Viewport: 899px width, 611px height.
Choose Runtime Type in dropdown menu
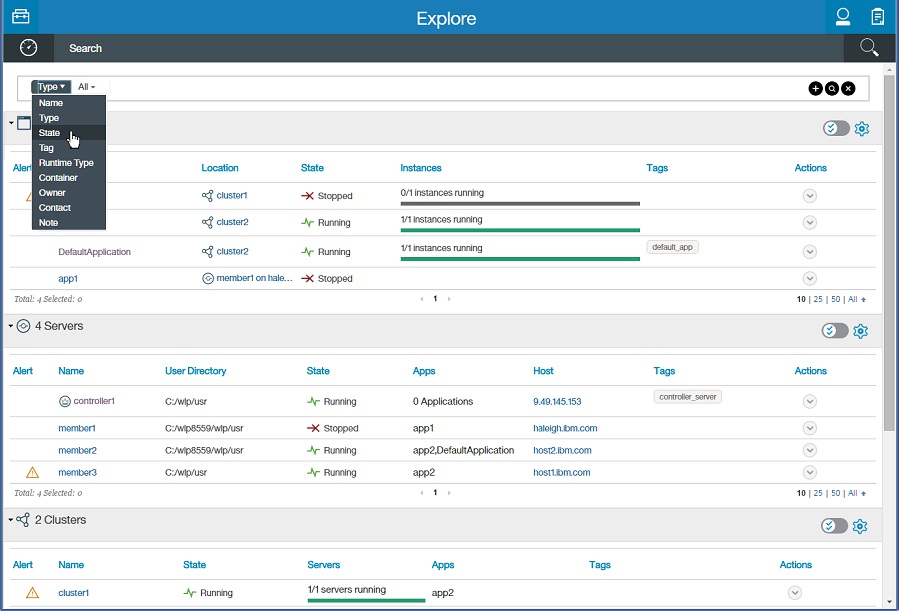tap(66, 163)
